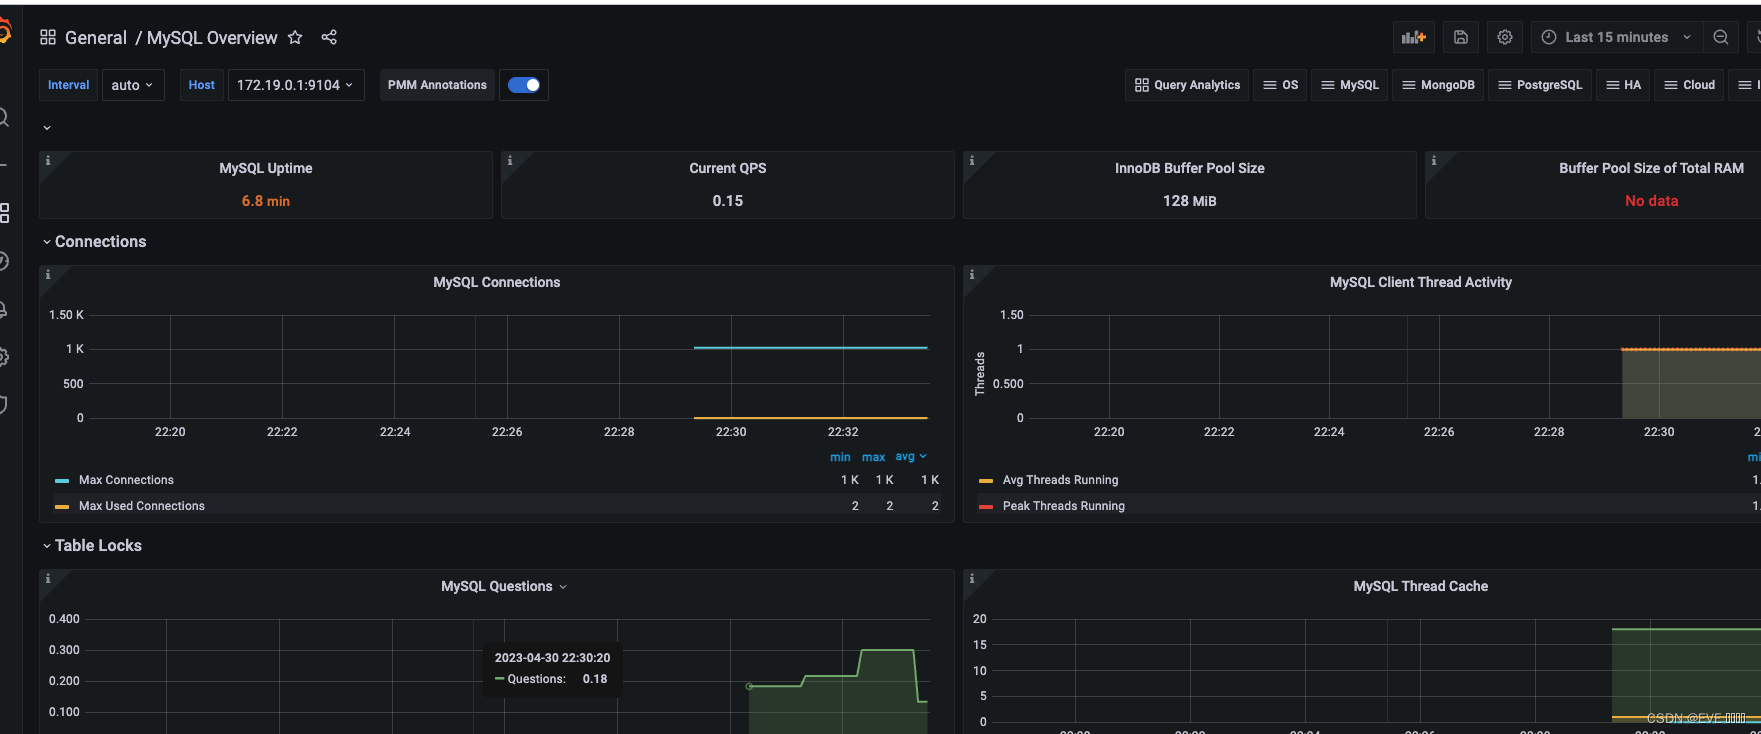Share the dashboard using the share icon
1761x734 pixels.
(x=329, y=37)
